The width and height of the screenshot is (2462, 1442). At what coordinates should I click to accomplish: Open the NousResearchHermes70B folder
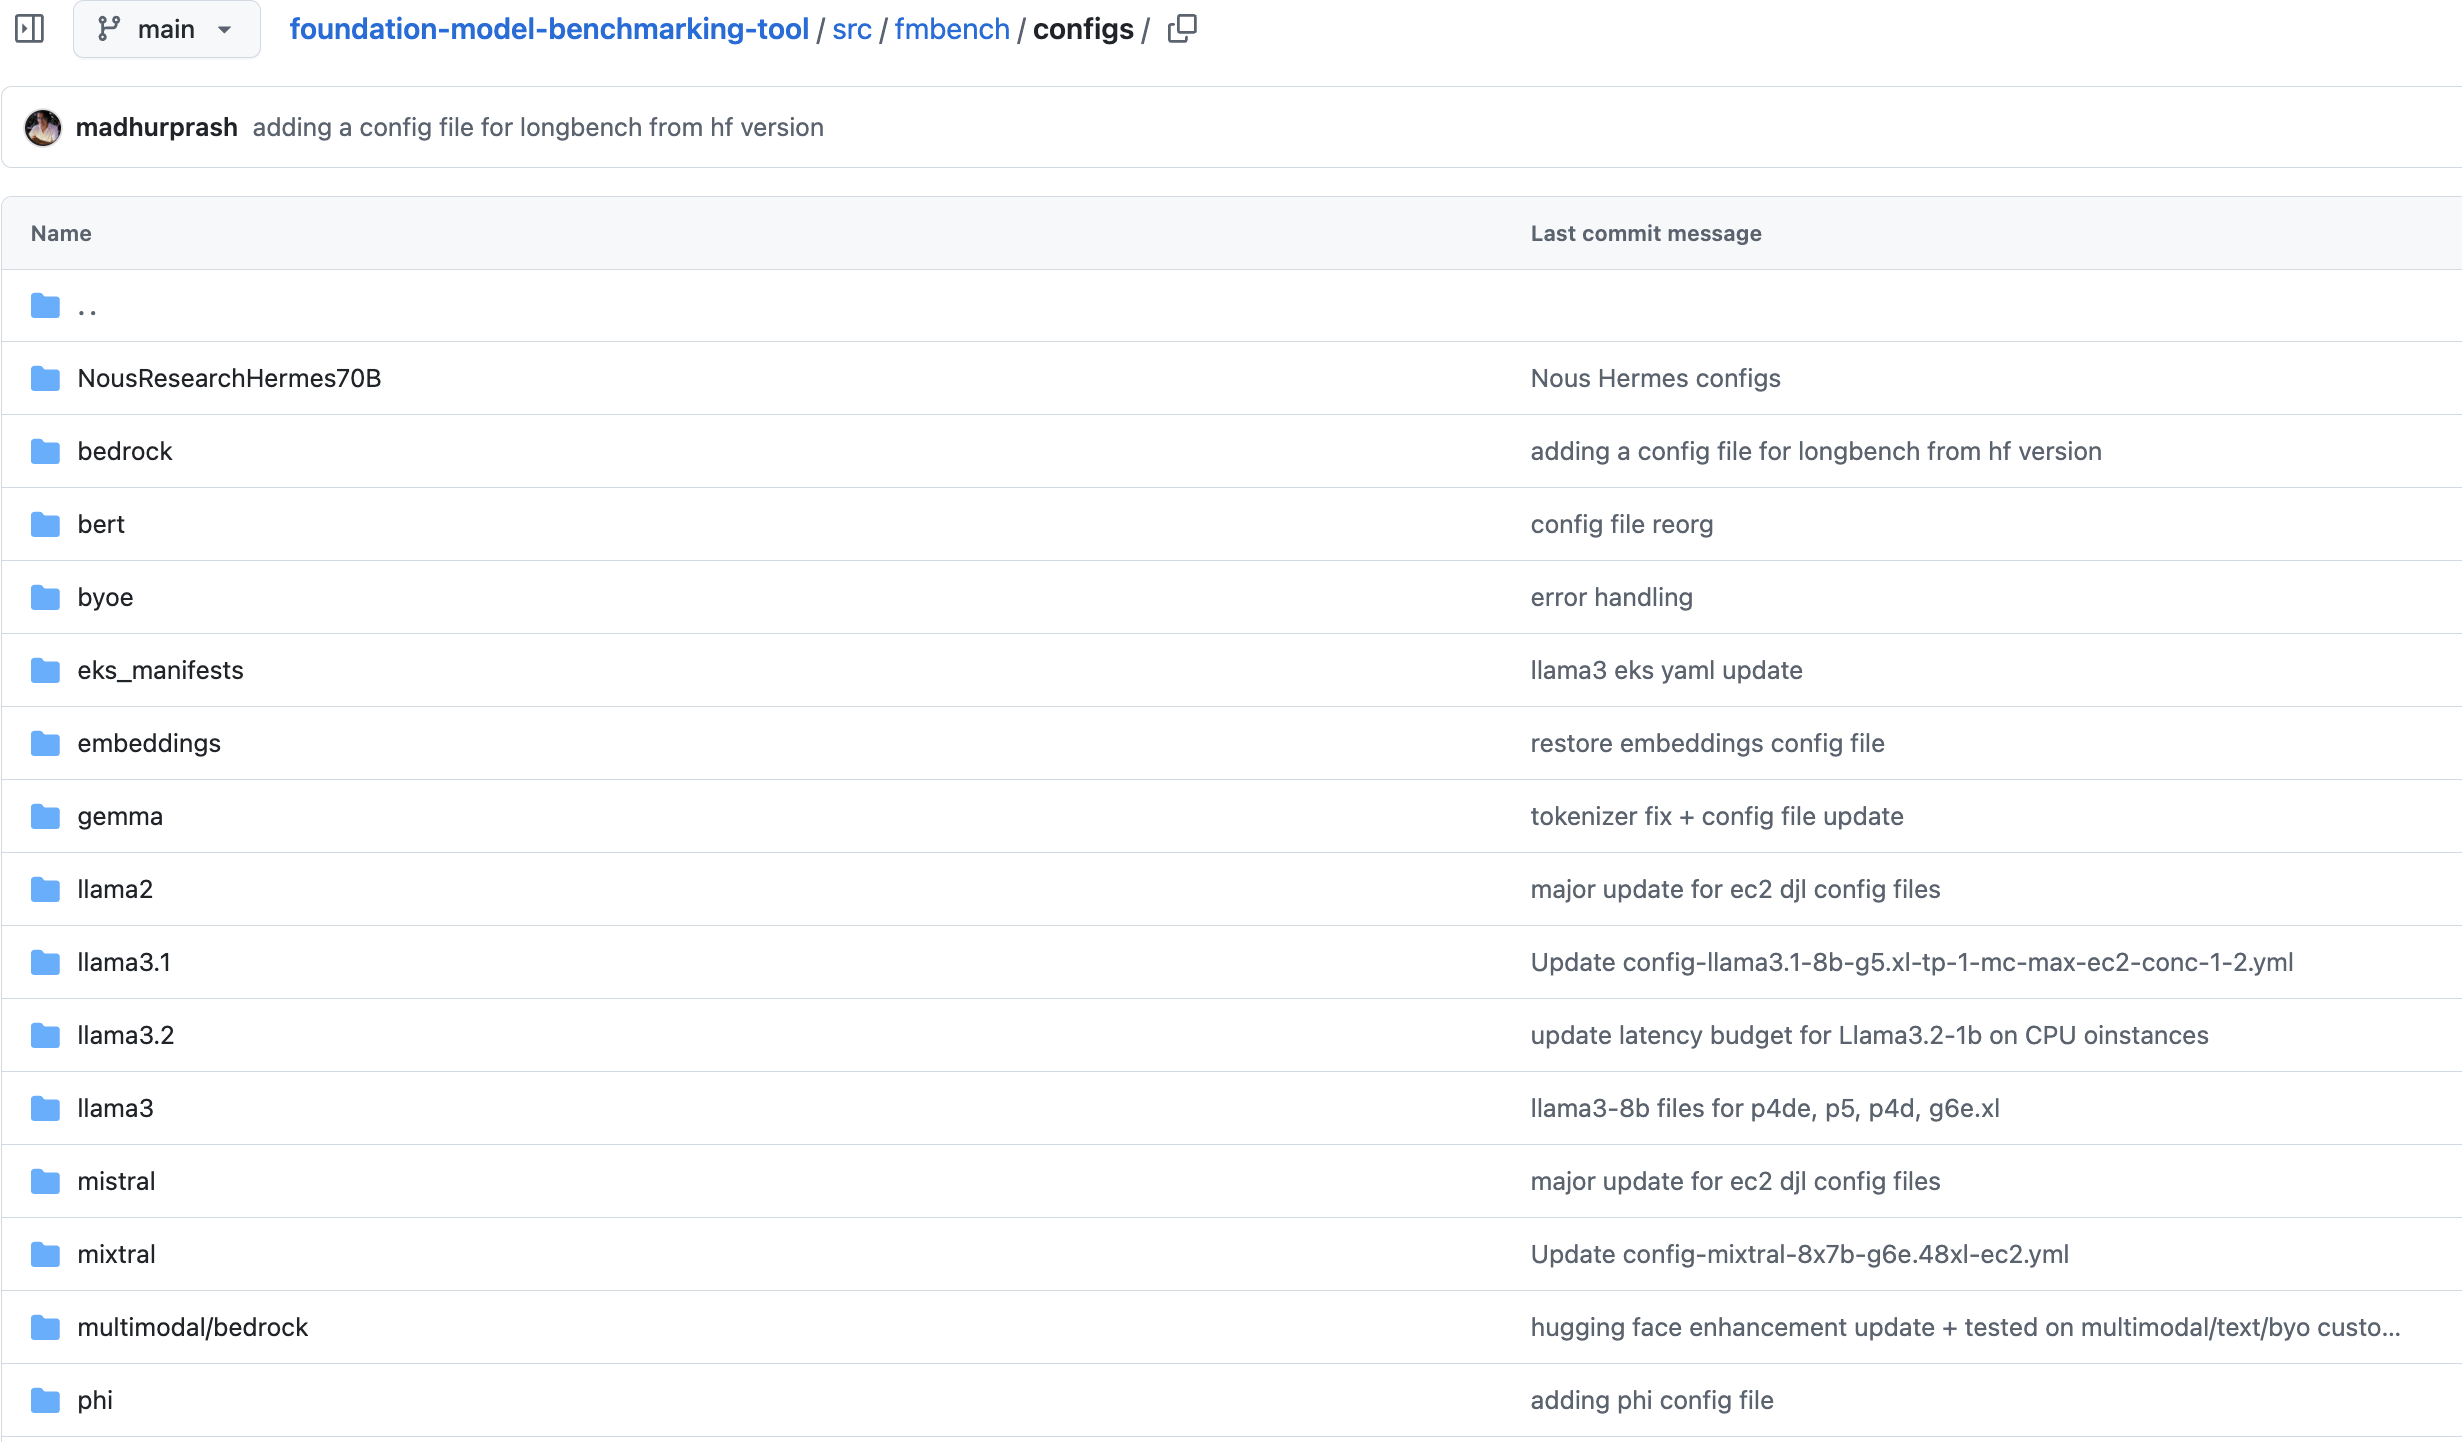pyautogui.click(x=229, y=378)
